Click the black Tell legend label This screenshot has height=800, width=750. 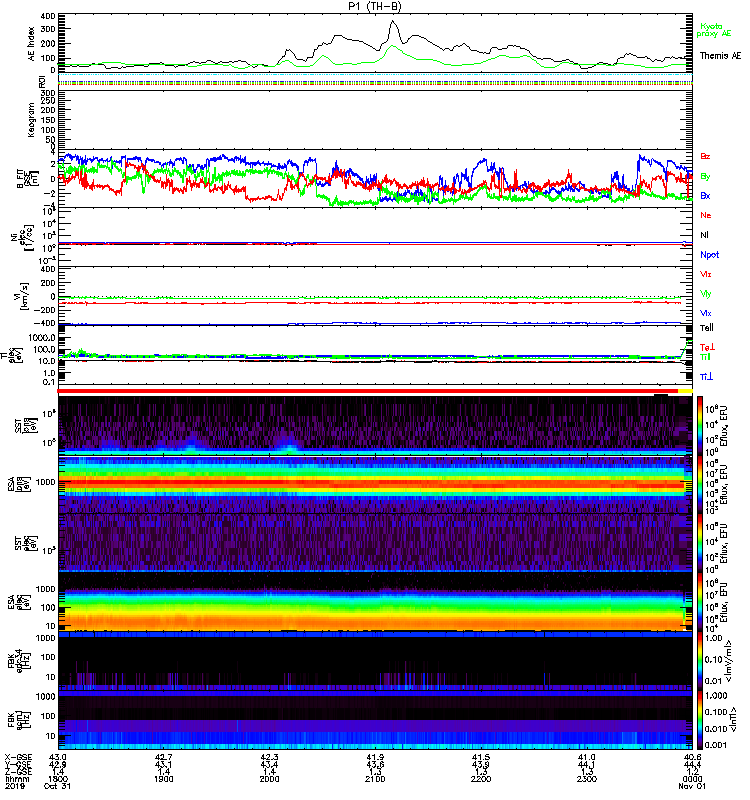707,328
